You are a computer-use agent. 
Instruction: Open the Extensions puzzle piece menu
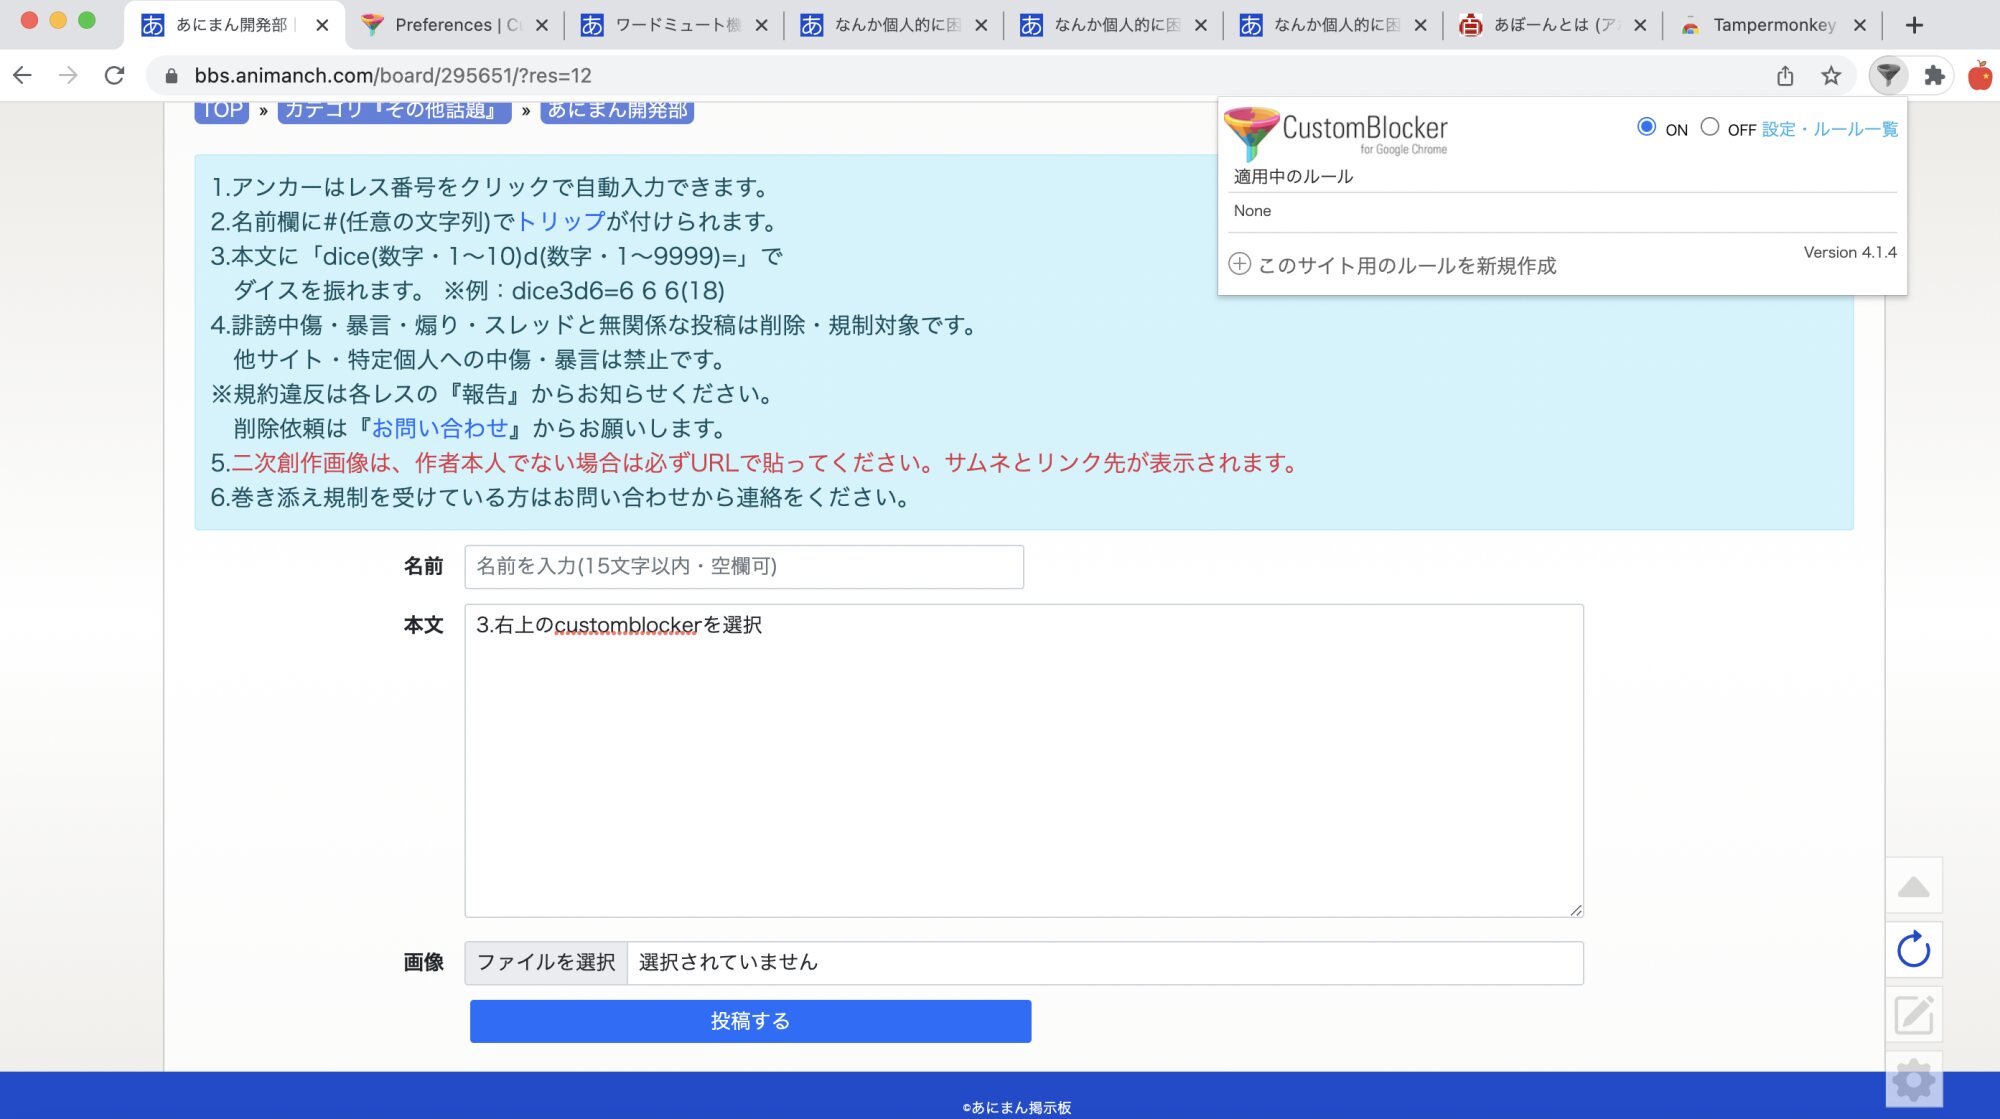[x=1935, y=75]
